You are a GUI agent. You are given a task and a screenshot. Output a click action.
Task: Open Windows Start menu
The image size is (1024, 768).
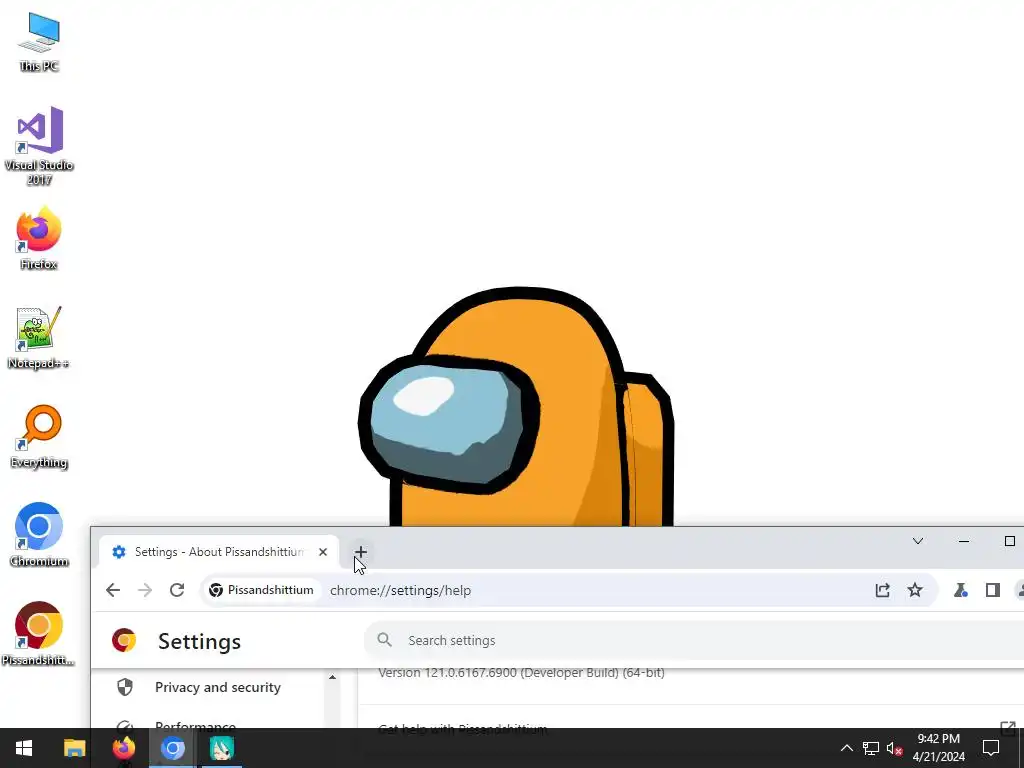pyautogui.click(x=24, y=748)
